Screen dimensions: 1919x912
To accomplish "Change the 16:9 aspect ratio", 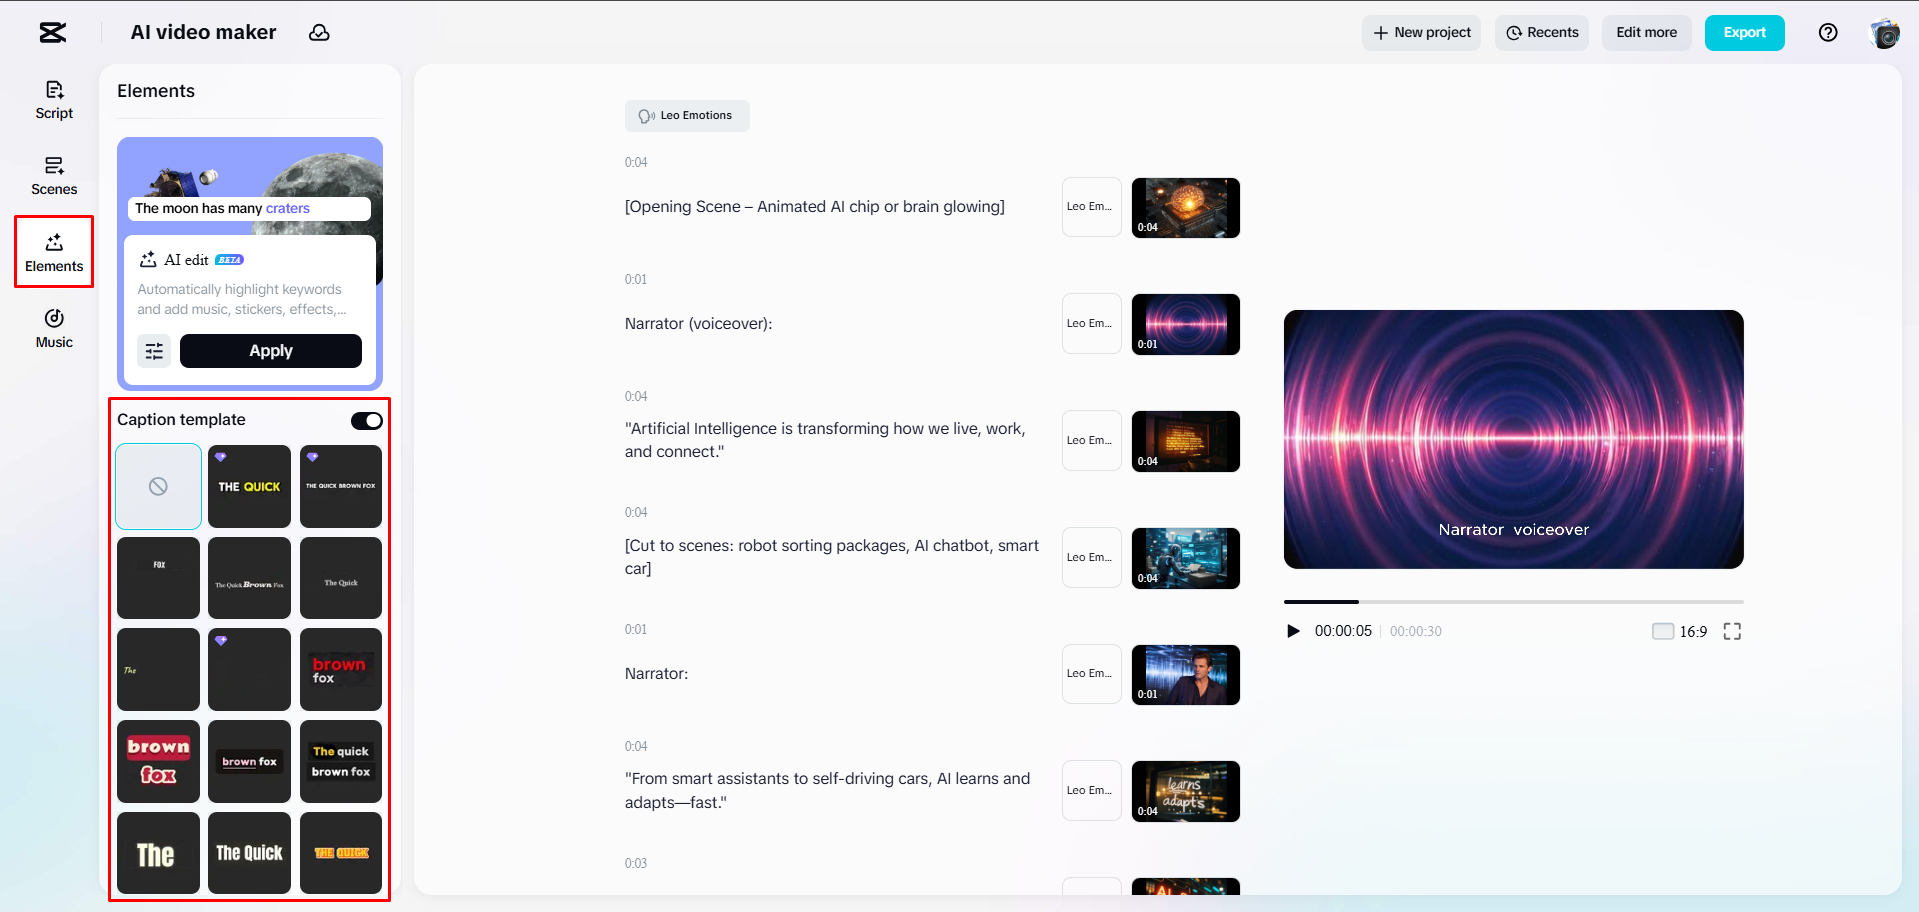I will 1680,631.
